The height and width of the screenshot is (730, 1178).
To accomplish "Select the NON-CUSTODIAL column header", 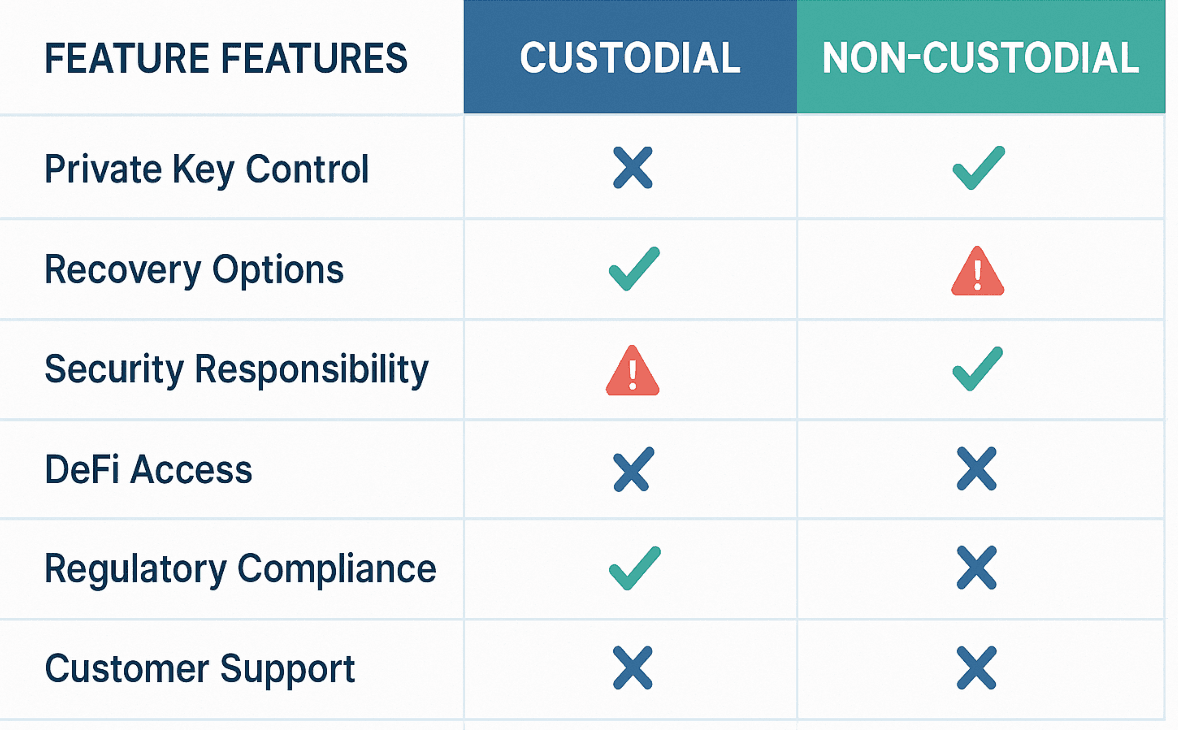I will [981, 57].
